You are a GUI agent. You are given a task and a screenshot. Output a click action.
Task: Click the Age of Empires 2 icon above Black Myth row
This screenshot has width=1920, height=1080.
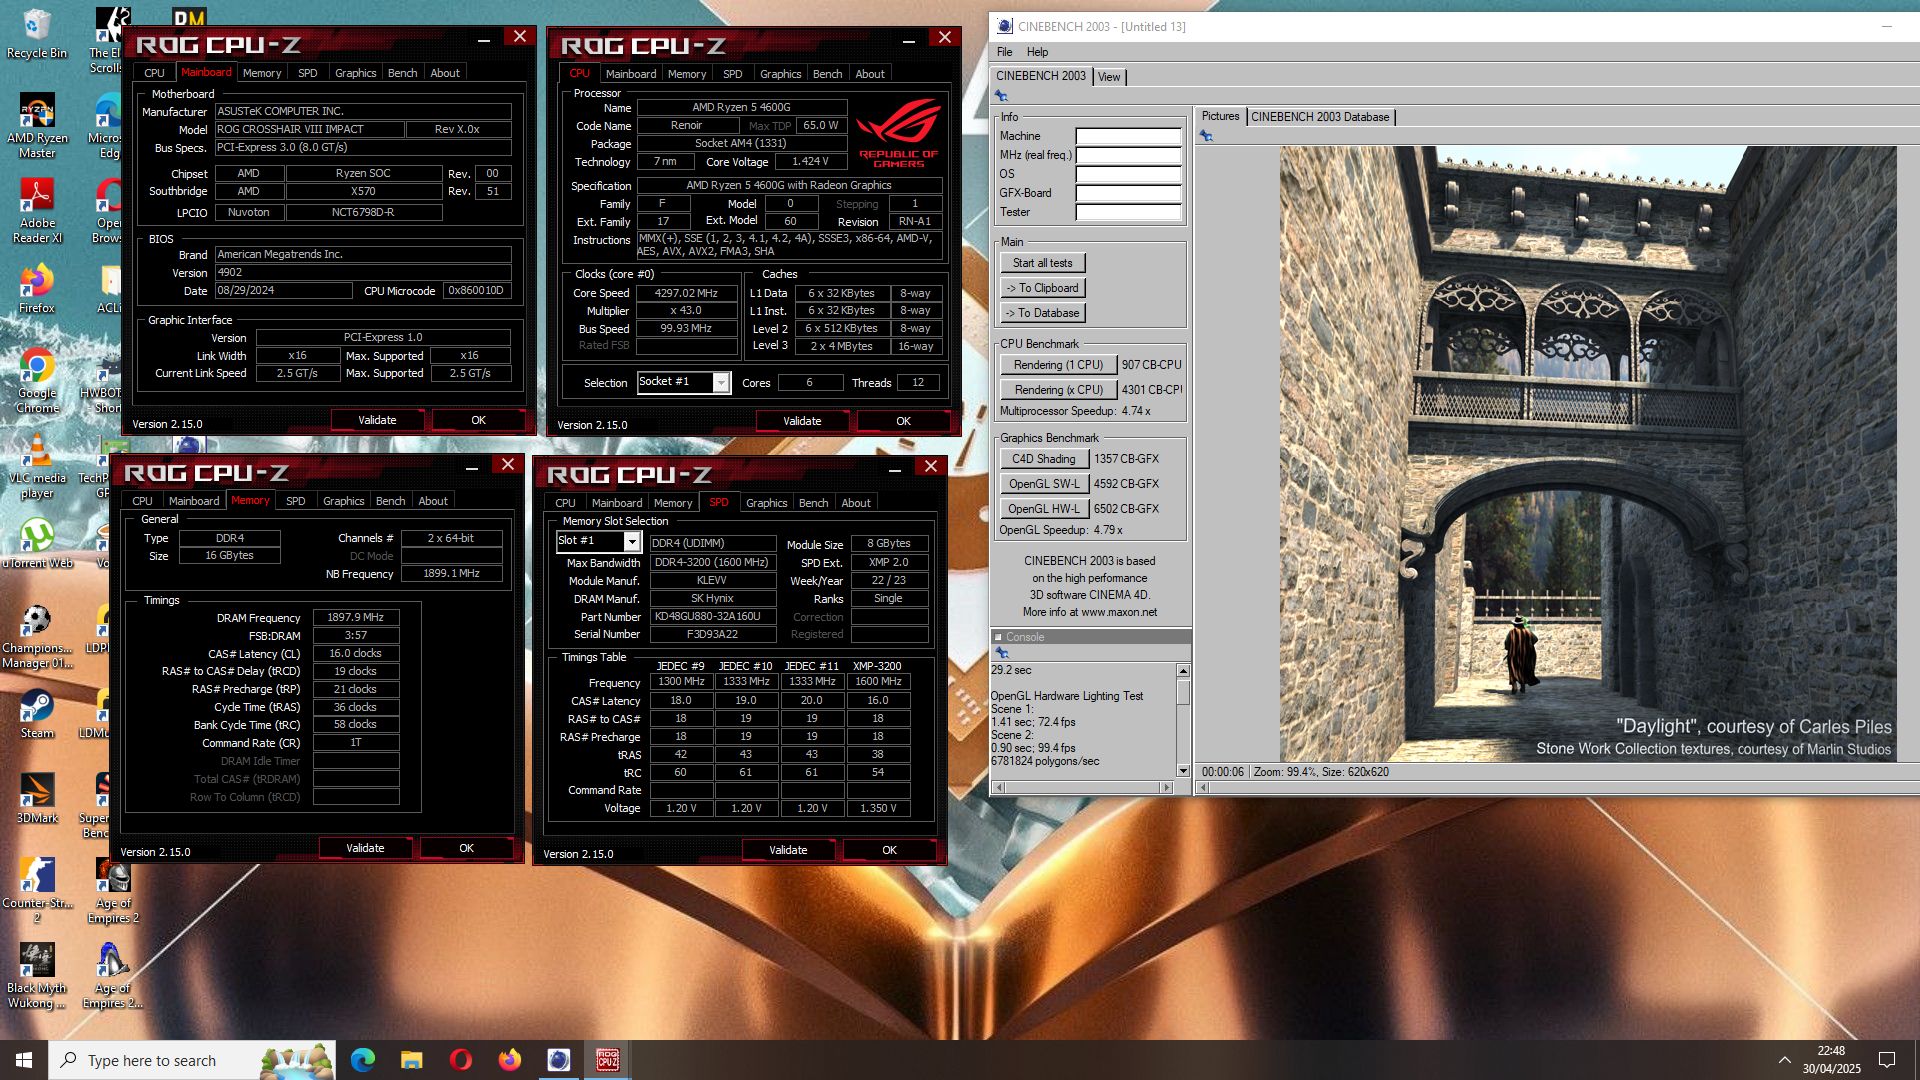click(113, 891)
